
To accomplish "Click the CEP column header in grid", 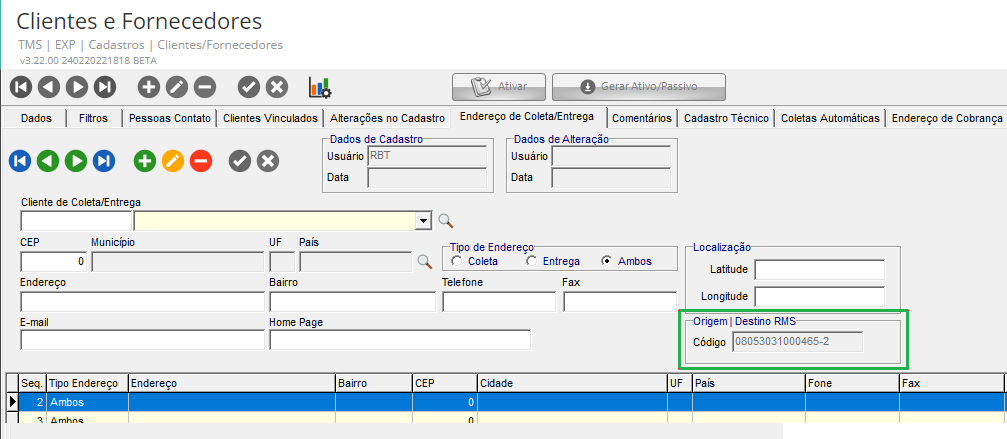I will [x=444, y=383].
